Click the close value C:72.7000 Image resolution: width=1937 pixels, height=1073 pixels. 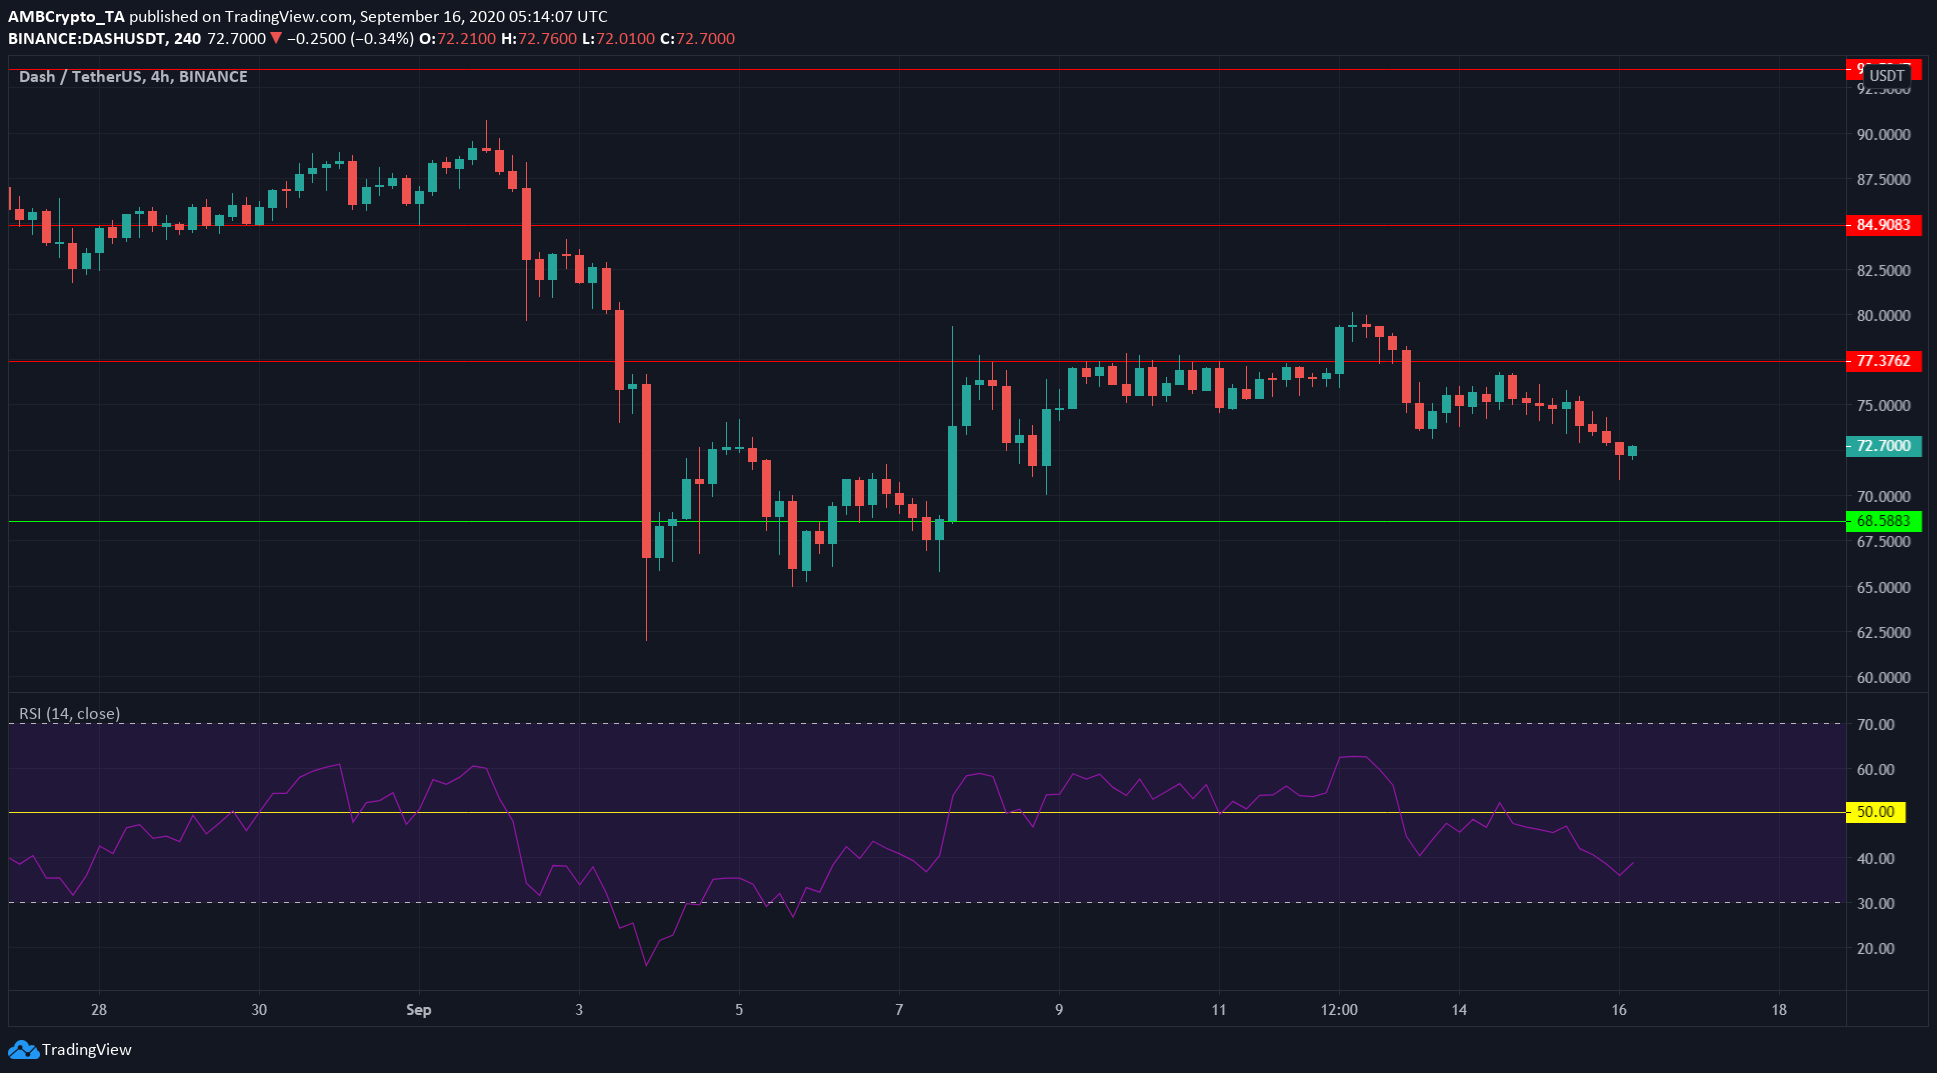point(698,39)
